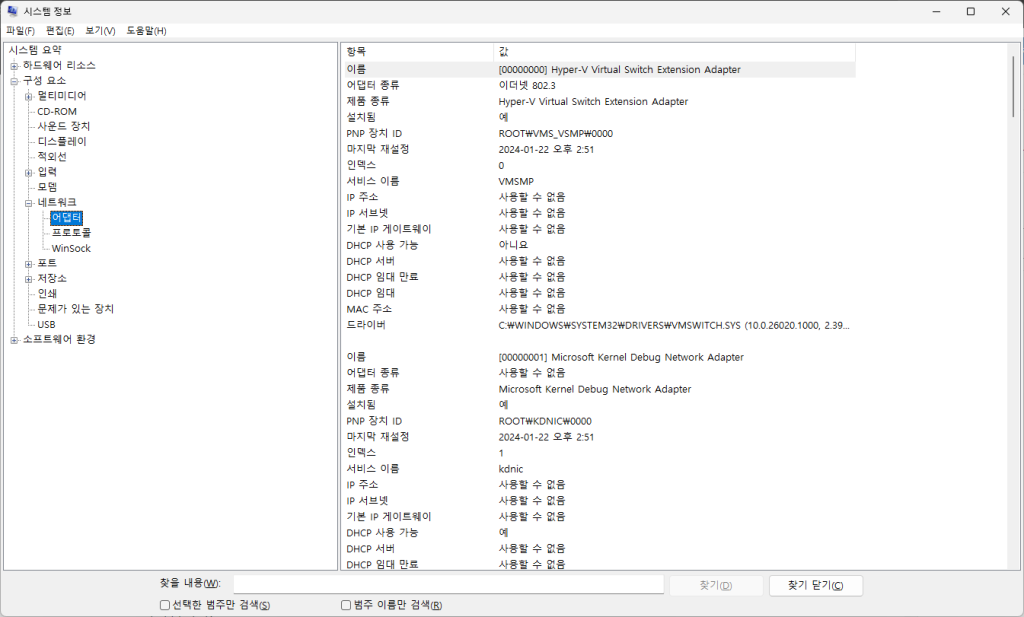1024x617 pixels.
Task: Select the highlighted 어댑터 item
Action: (x=67, y=217)
